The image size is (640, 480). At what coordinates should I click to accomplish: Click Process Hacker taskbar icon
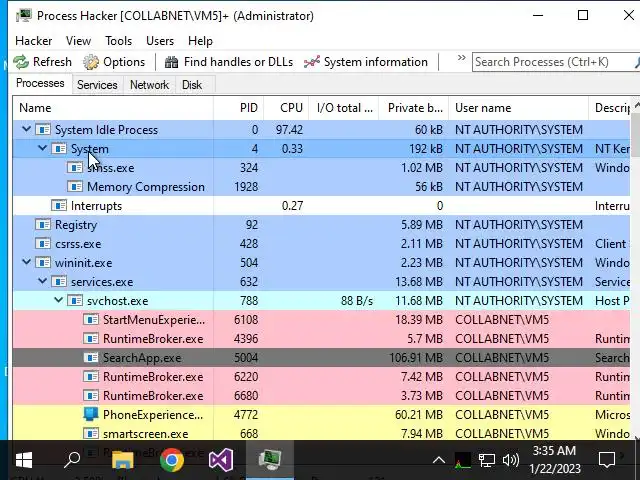click(x=270, y=460)
